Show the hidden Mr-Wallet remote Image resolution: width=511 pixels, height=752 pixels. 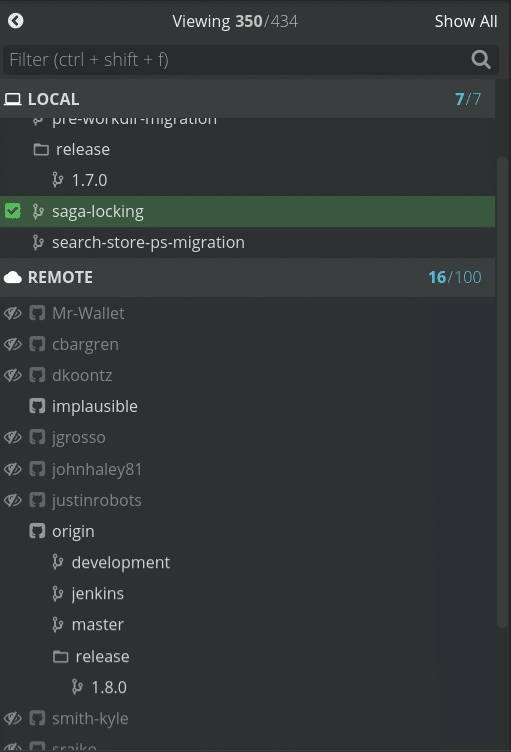[13, 313]
